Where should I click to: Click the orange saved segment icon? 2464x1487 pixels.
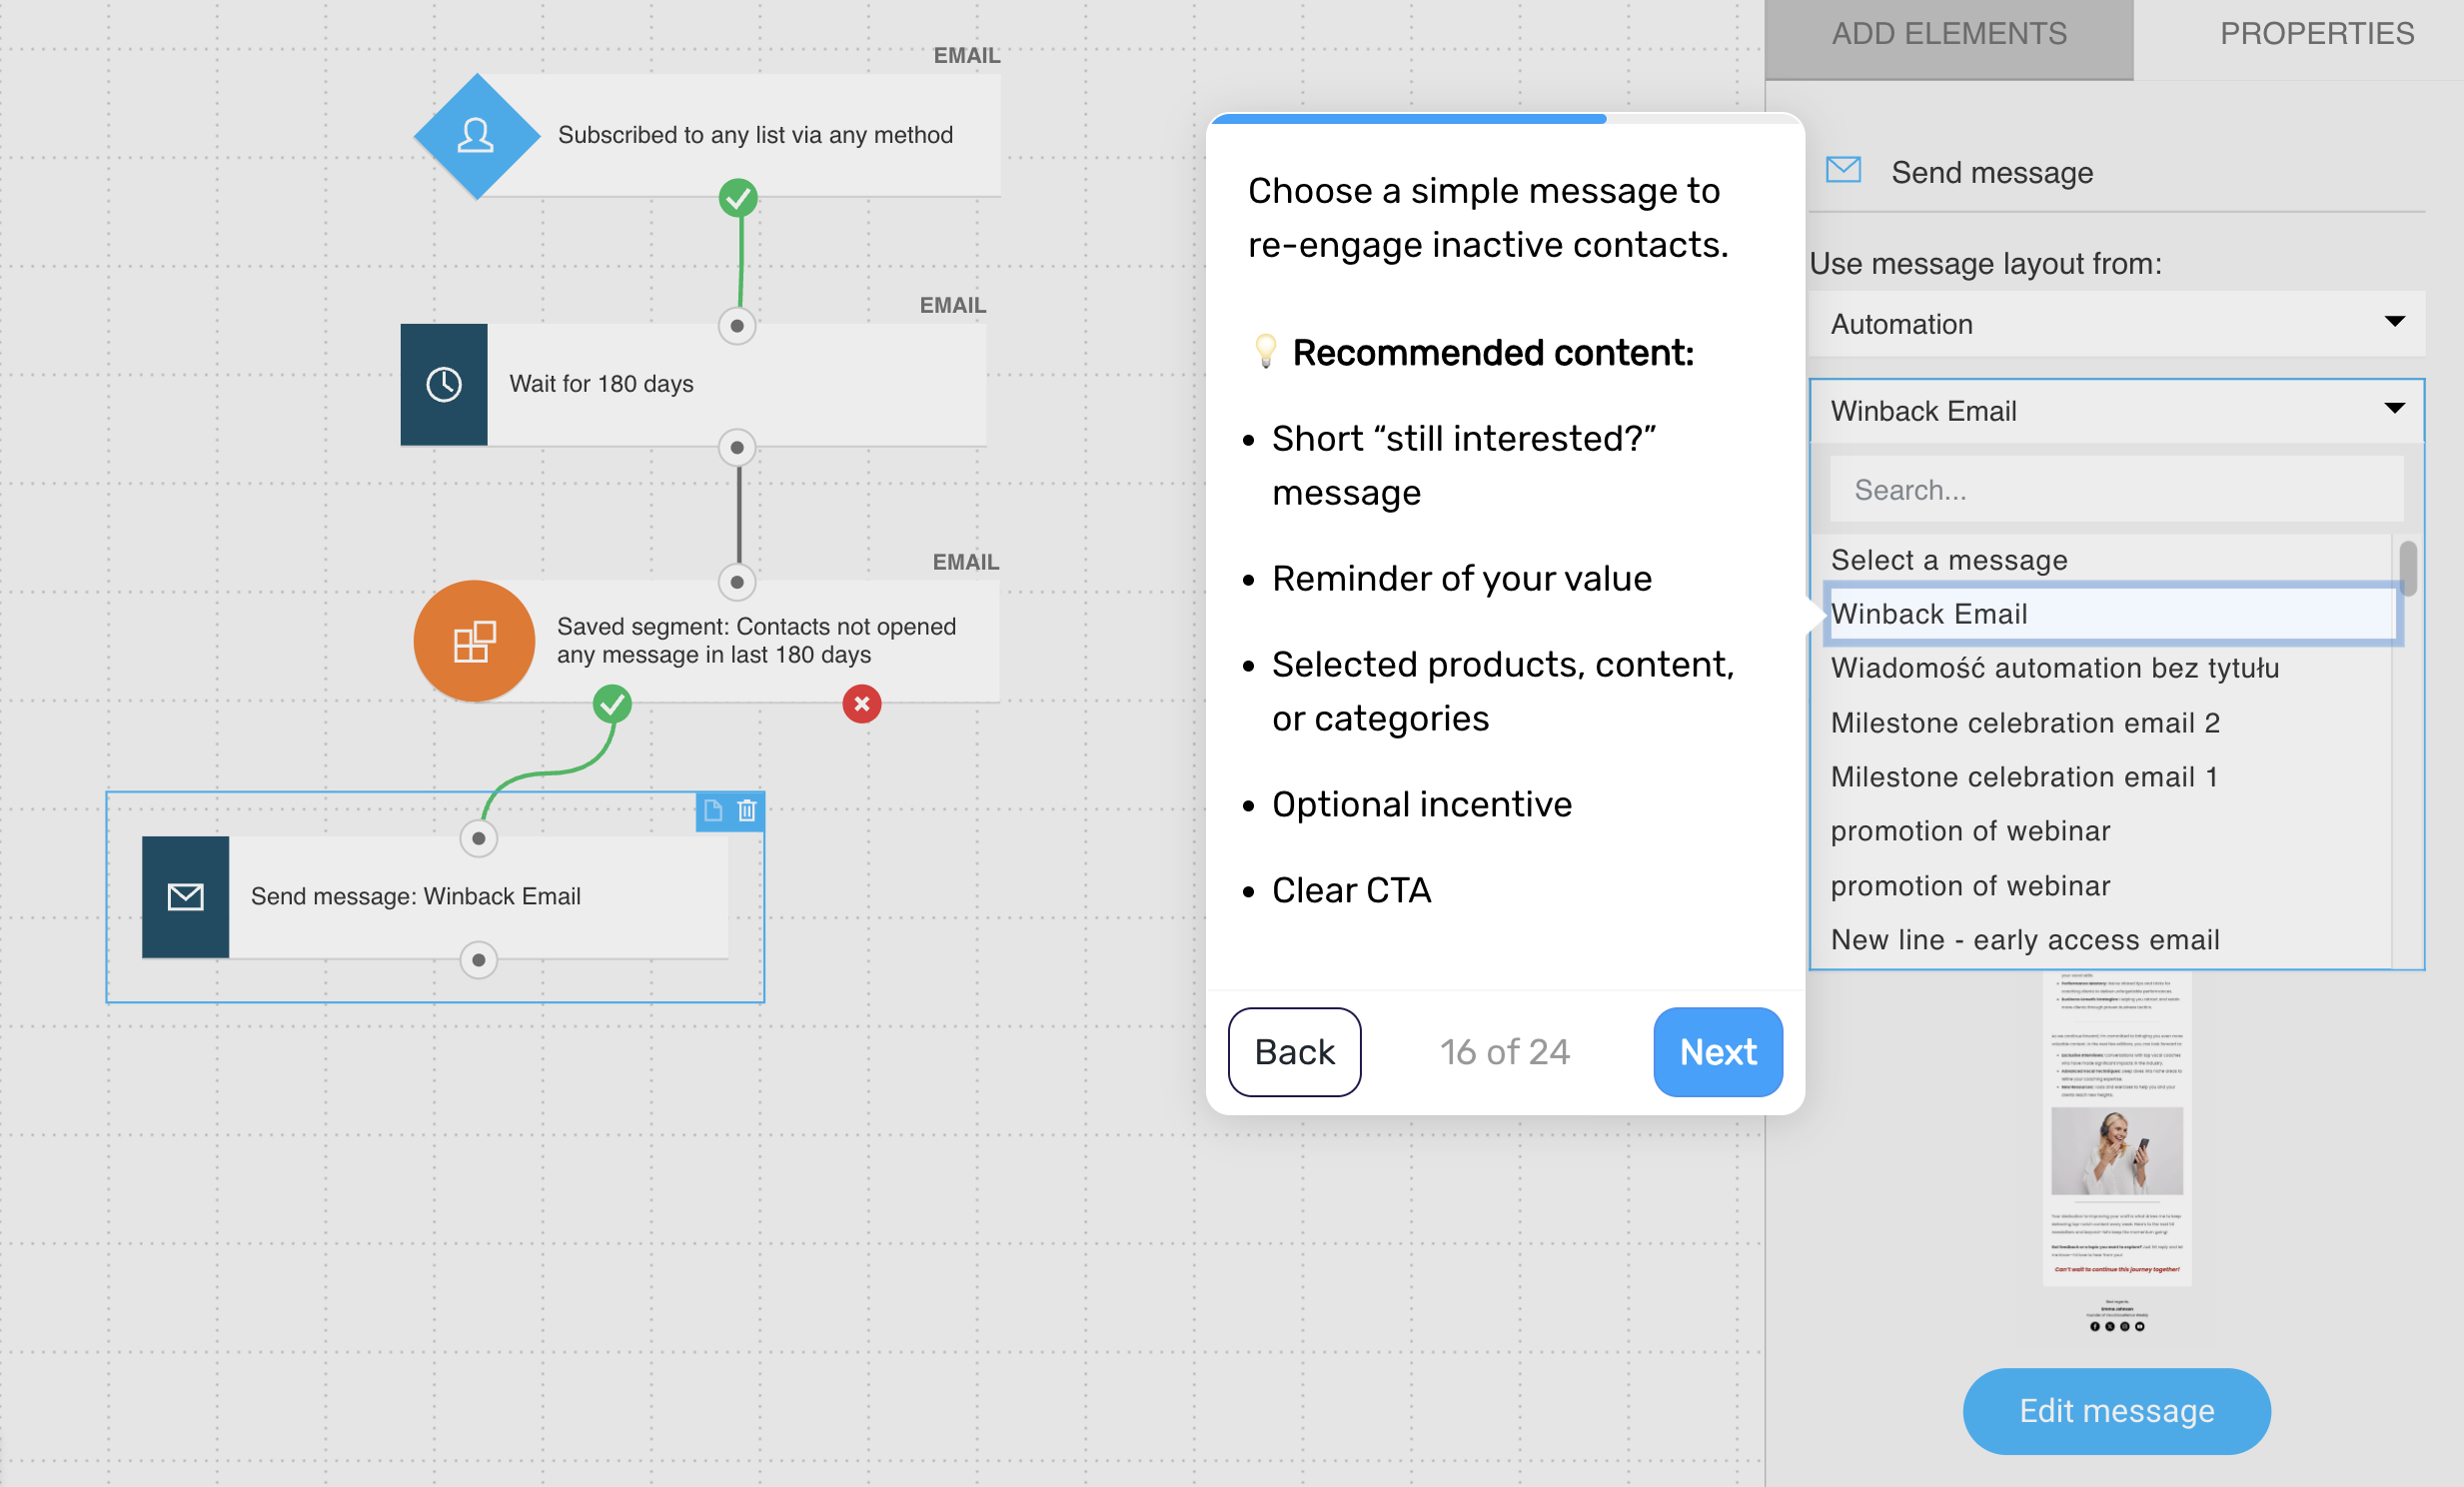(x=474, y=641)
